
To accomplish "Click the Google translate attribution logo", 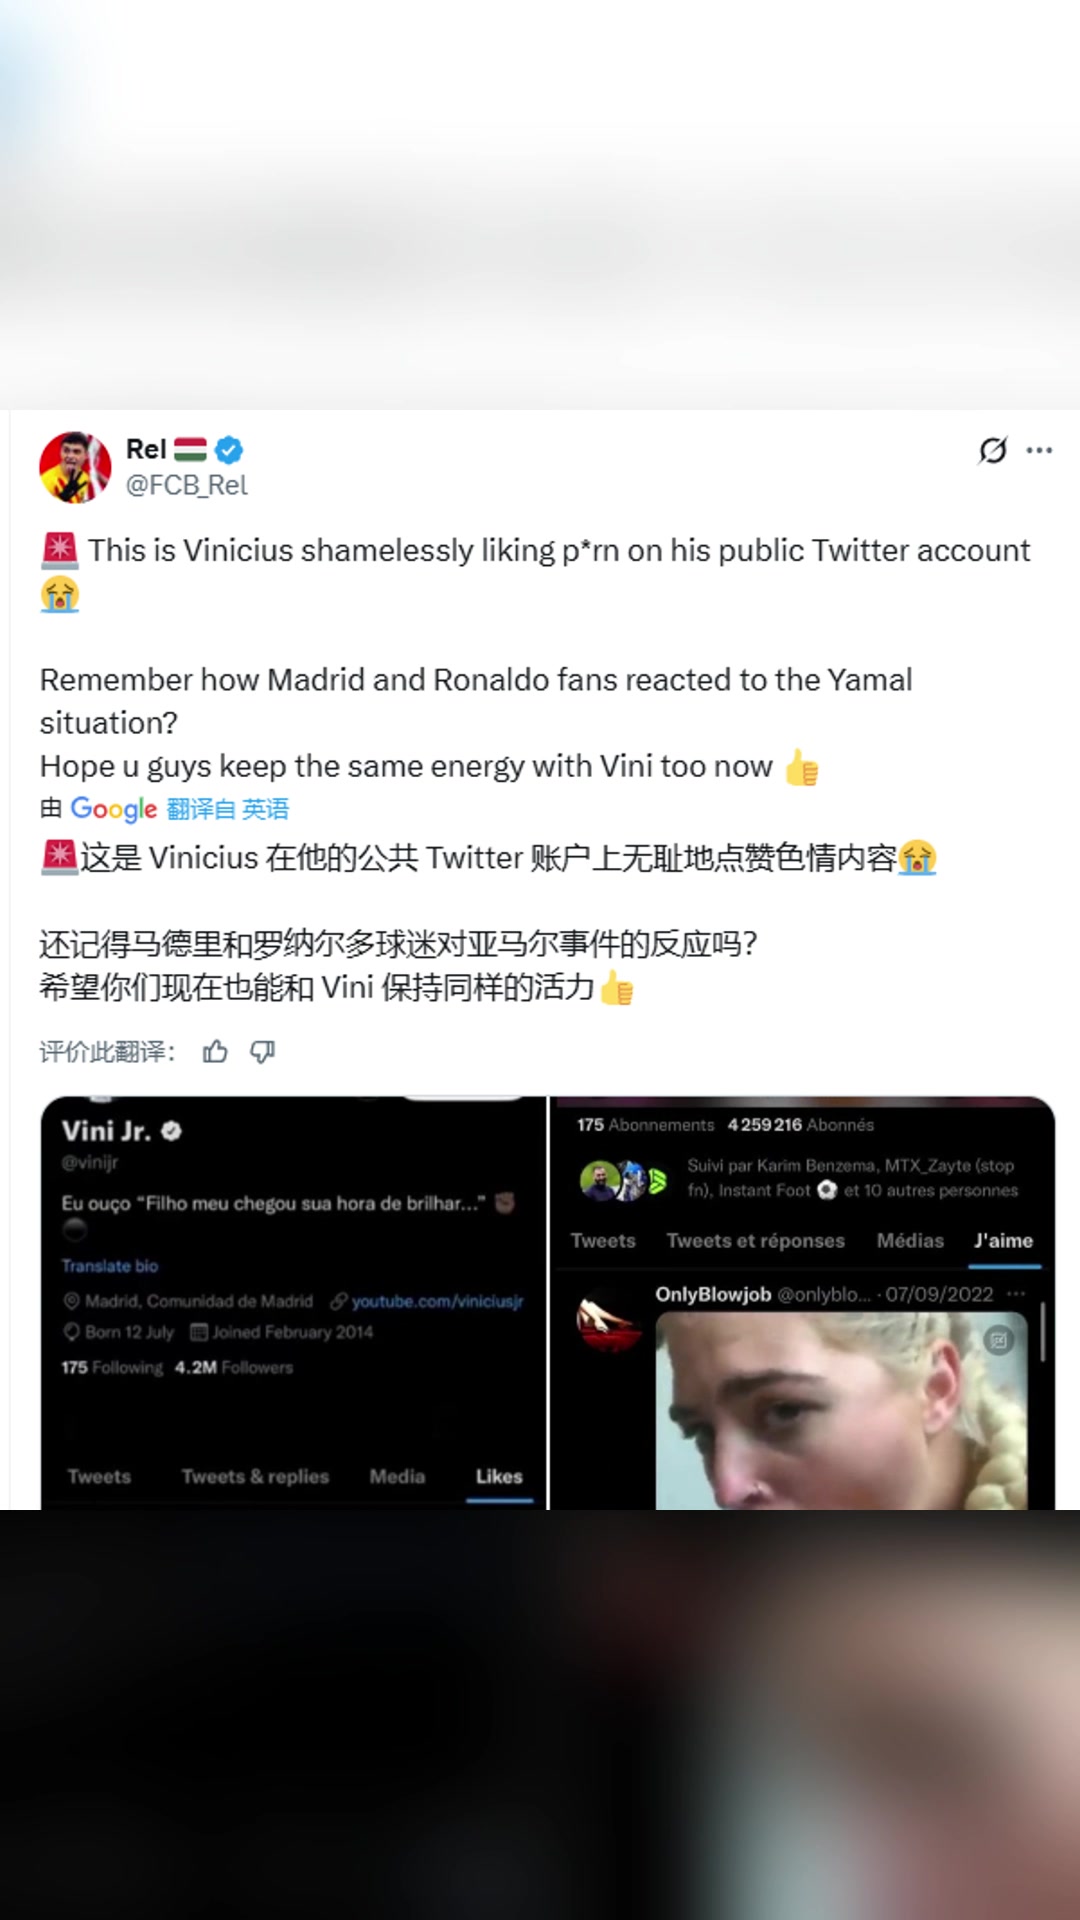I will 113,809.
